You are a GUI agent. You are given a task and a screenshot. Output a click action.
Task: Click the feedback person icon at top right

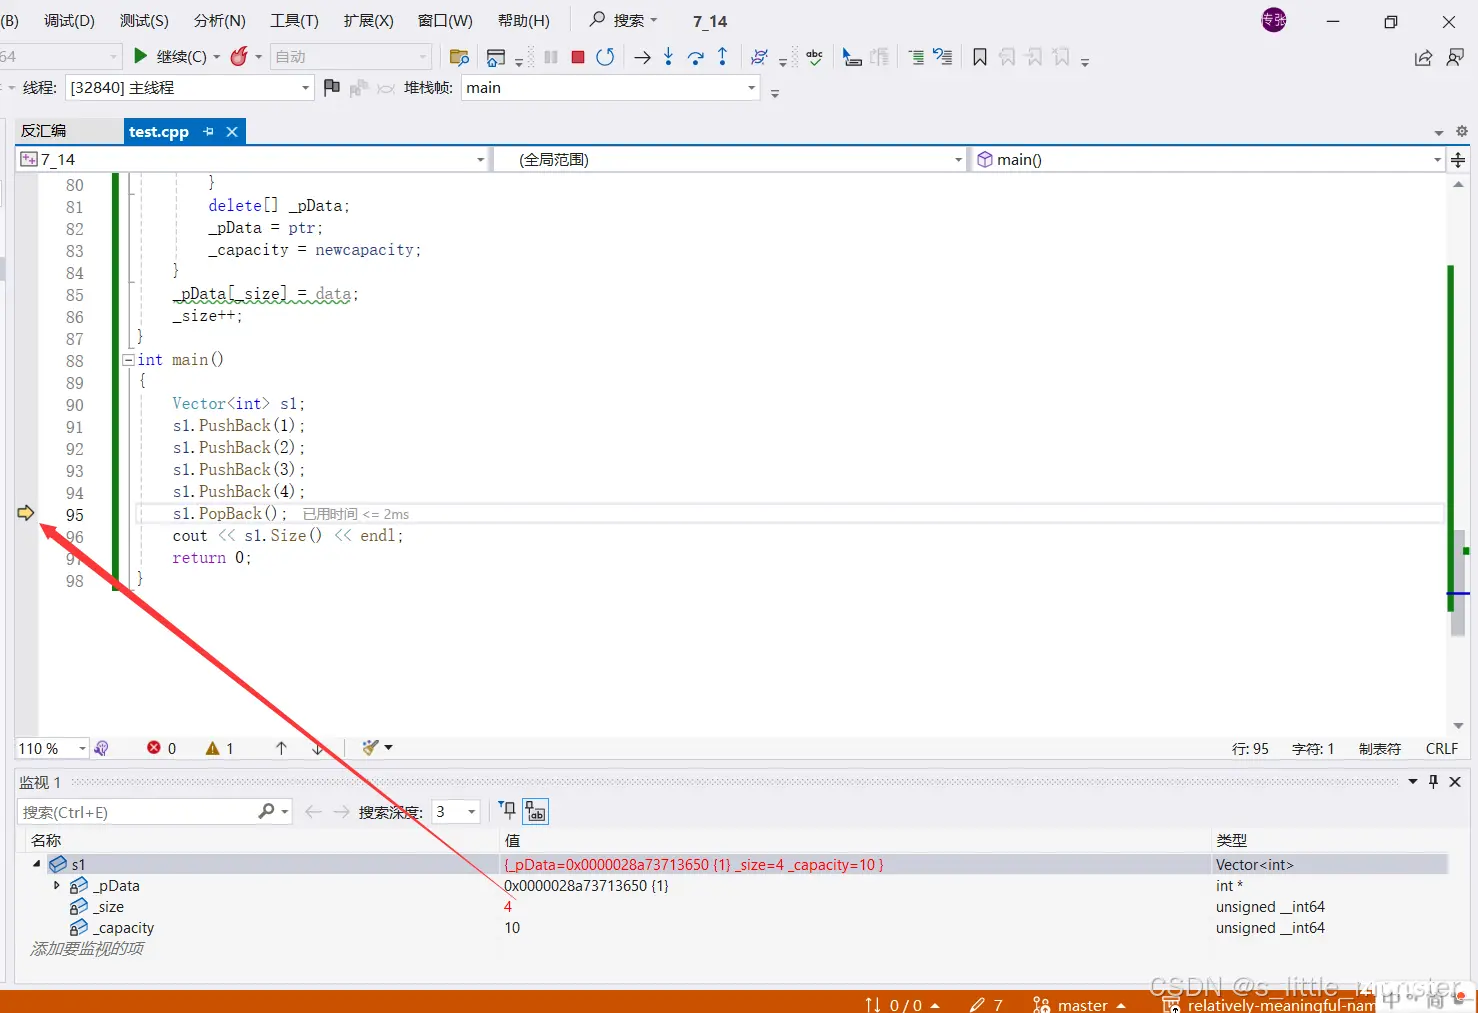(1456, 58)
